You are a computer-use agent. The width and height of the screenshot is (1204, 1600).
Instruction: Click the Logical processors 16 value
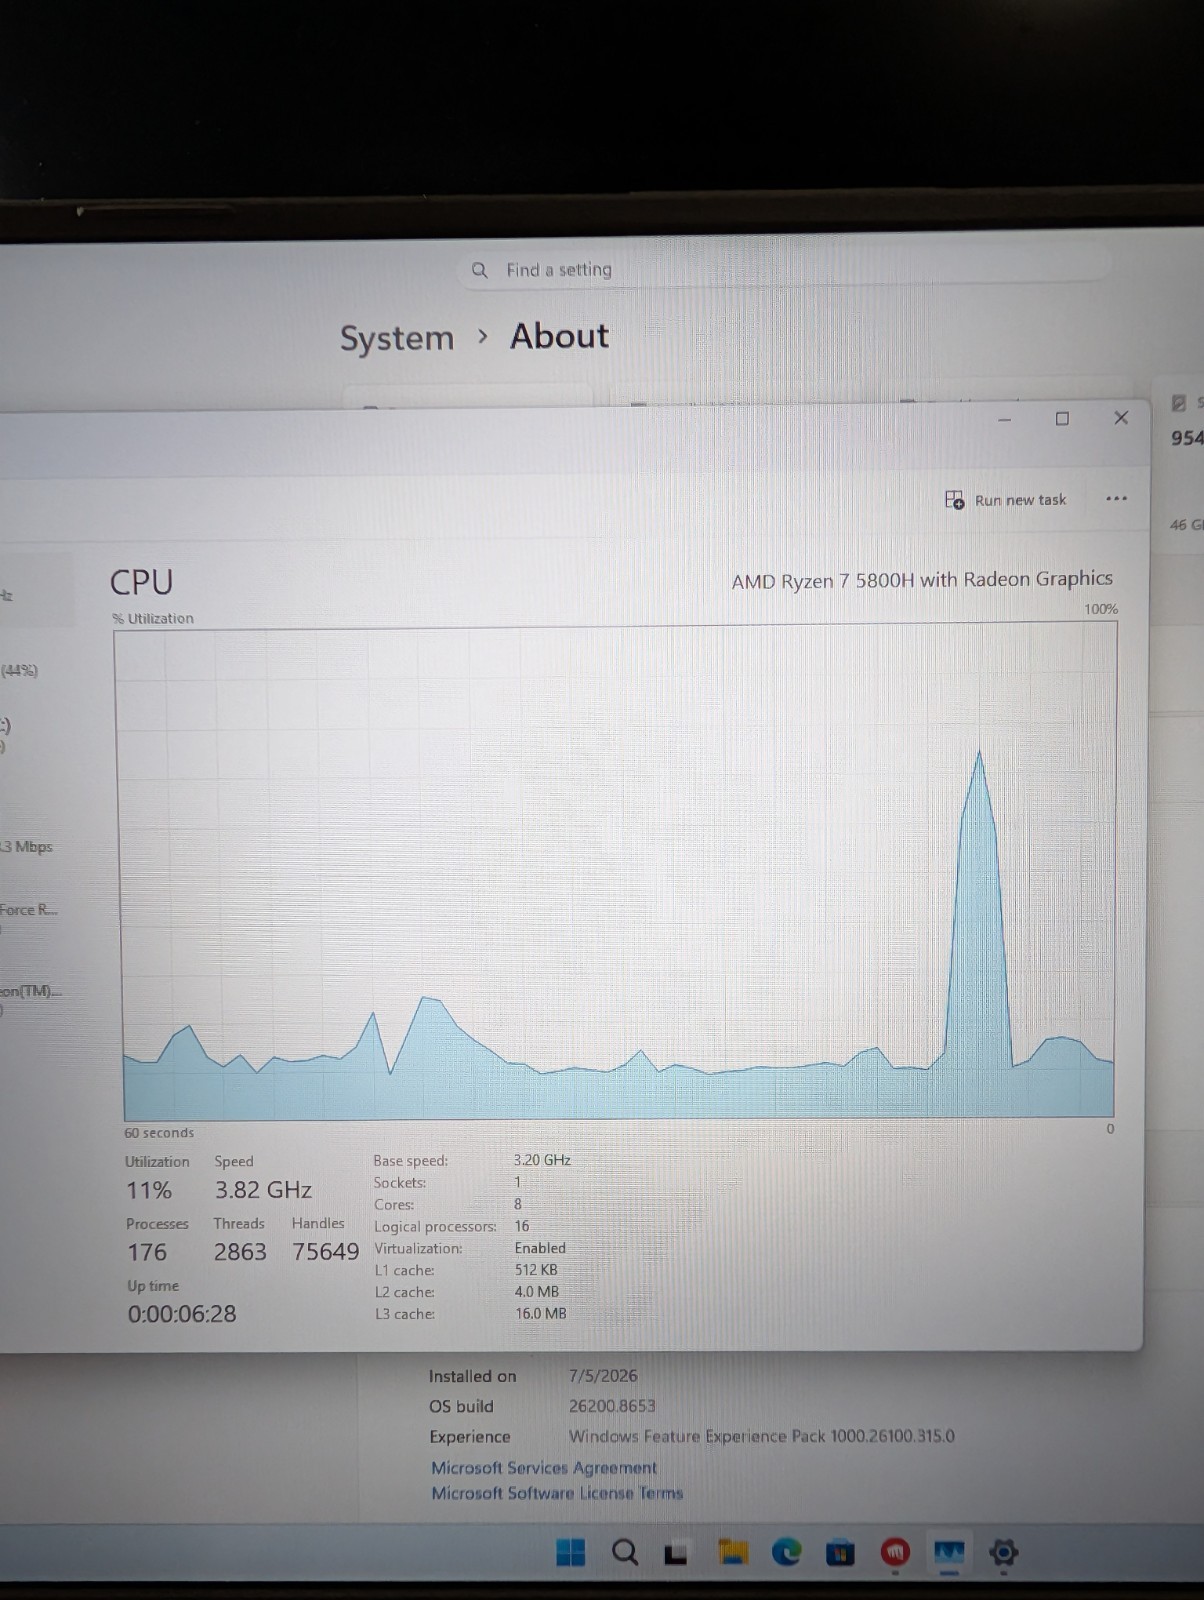click(522, 1226)
